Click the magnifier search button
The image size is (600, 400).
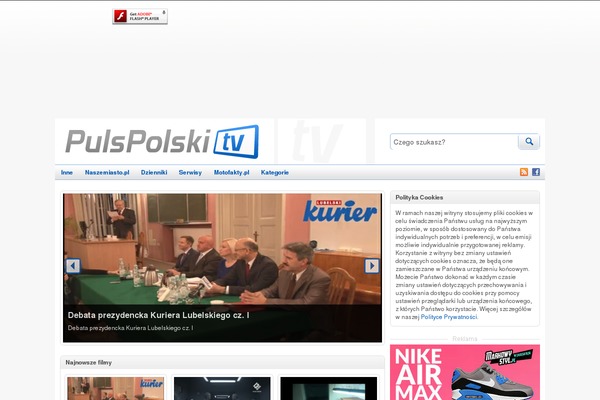point(529,142)
